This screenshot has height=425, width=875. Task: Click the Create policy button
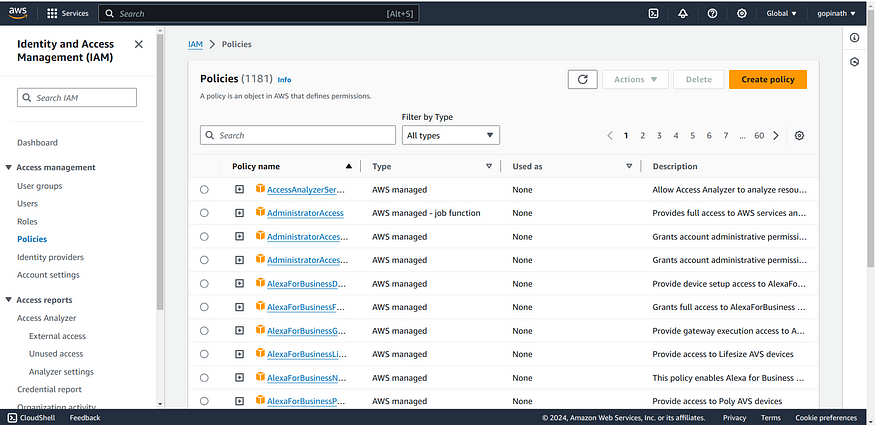(x=768, y=79)
